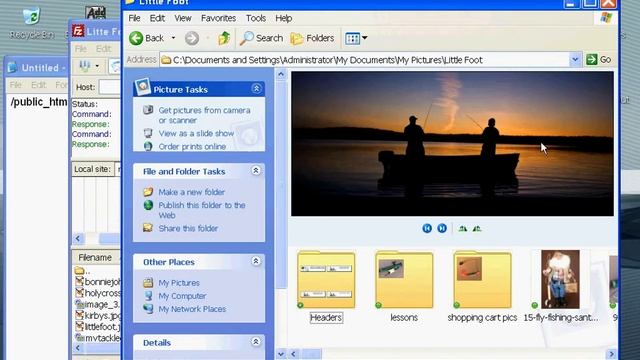Click the Host field in FileZilla window
Image resolution: width=640 pixels, height=360 pixels.
pos(109,87)
